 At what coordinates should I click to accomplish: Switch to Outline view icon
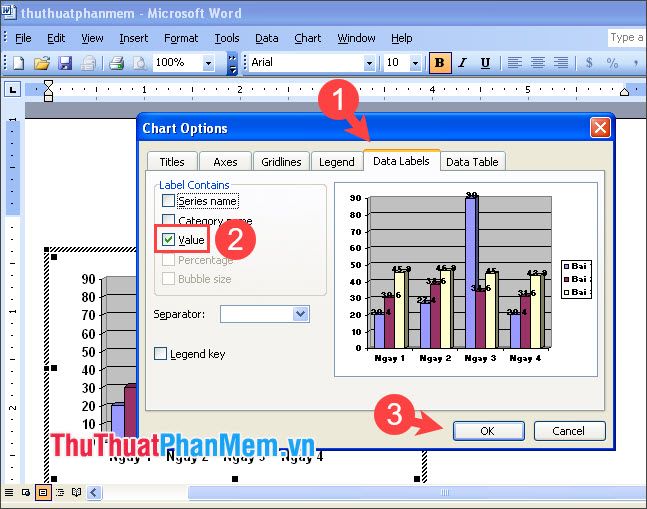(60, 492)
